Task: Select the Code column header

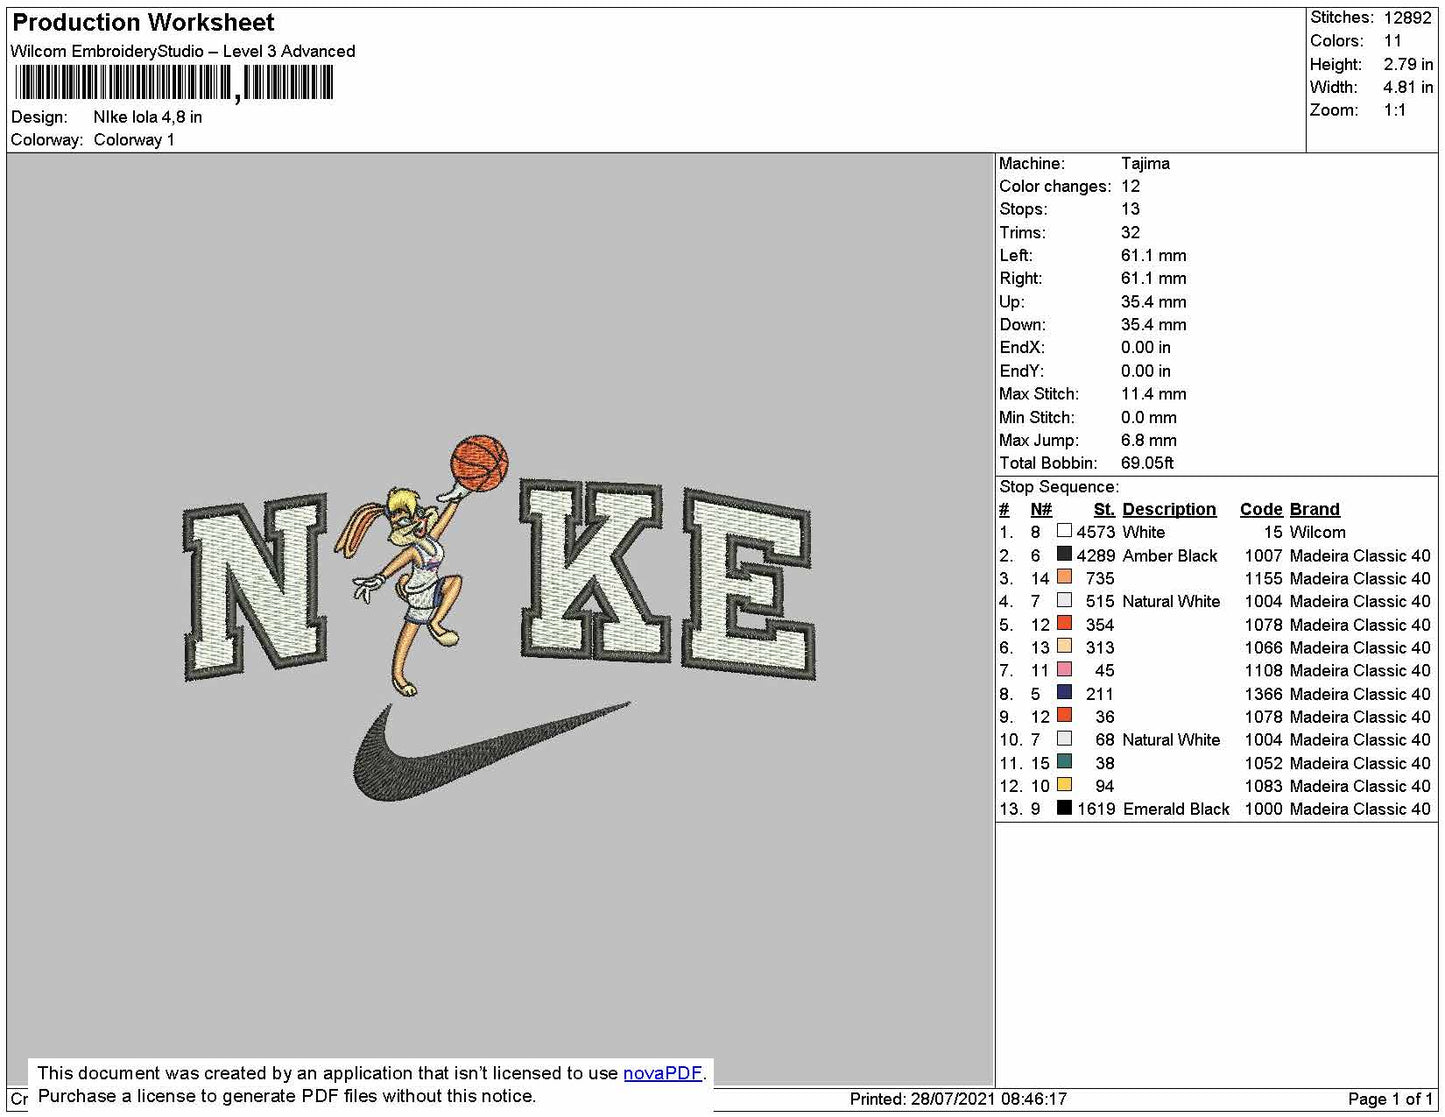Action: [1261, 509]
